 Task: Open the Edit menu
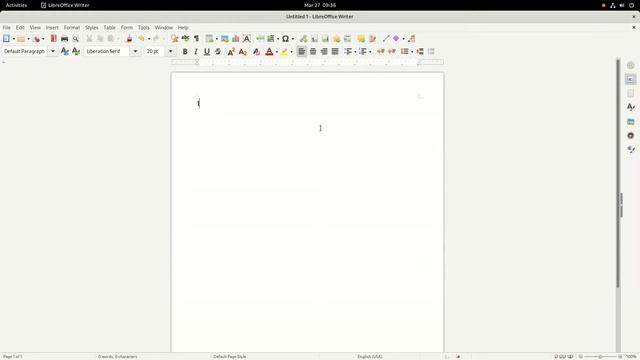20,27
